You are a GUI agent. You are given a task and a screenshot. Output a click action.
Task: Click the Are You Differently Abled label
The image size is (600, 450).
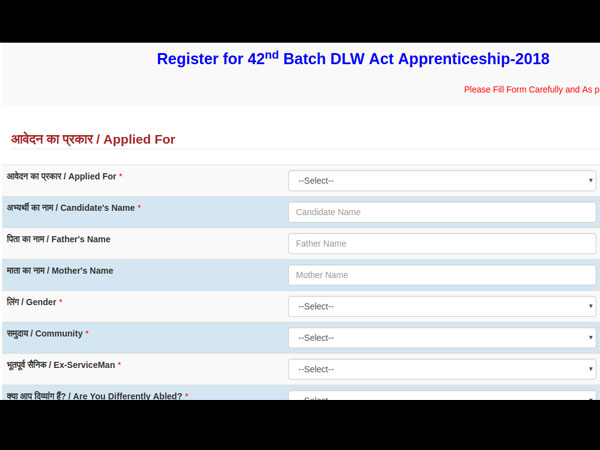coord(97,396)
